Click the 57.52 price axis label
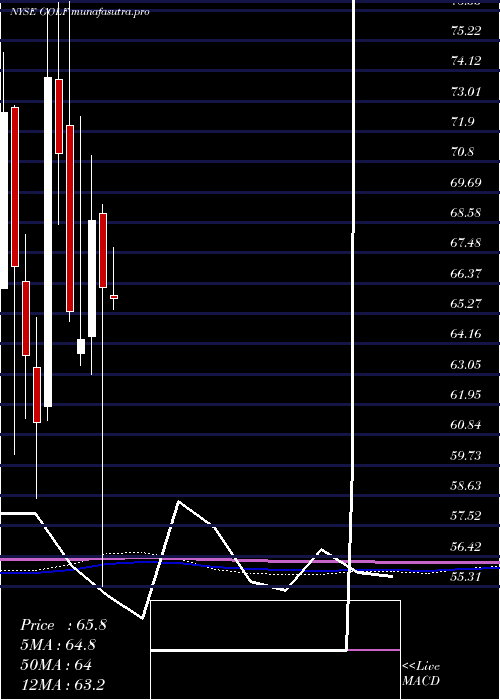Screen dimensions: 500x700 click(466, 517)
